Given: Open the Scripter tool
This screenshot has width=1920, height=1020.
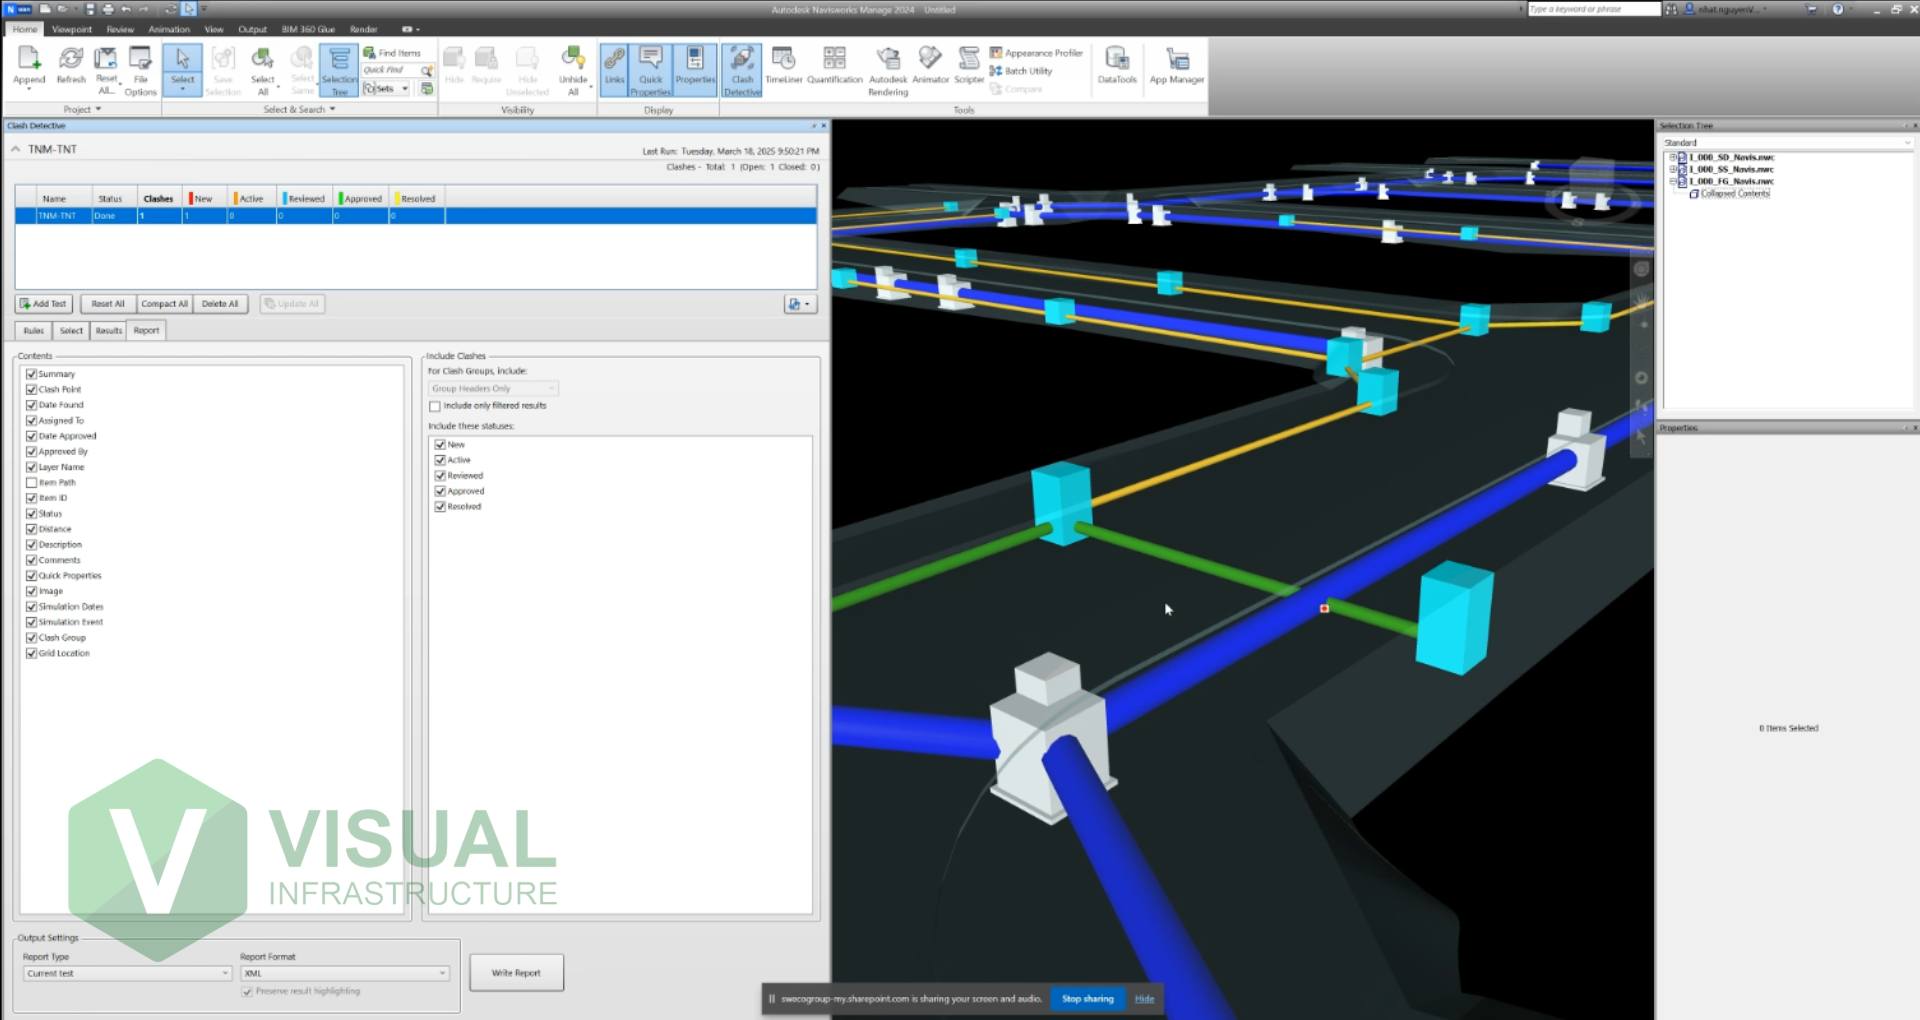Looking at the screenshot, I should (969, 66).
